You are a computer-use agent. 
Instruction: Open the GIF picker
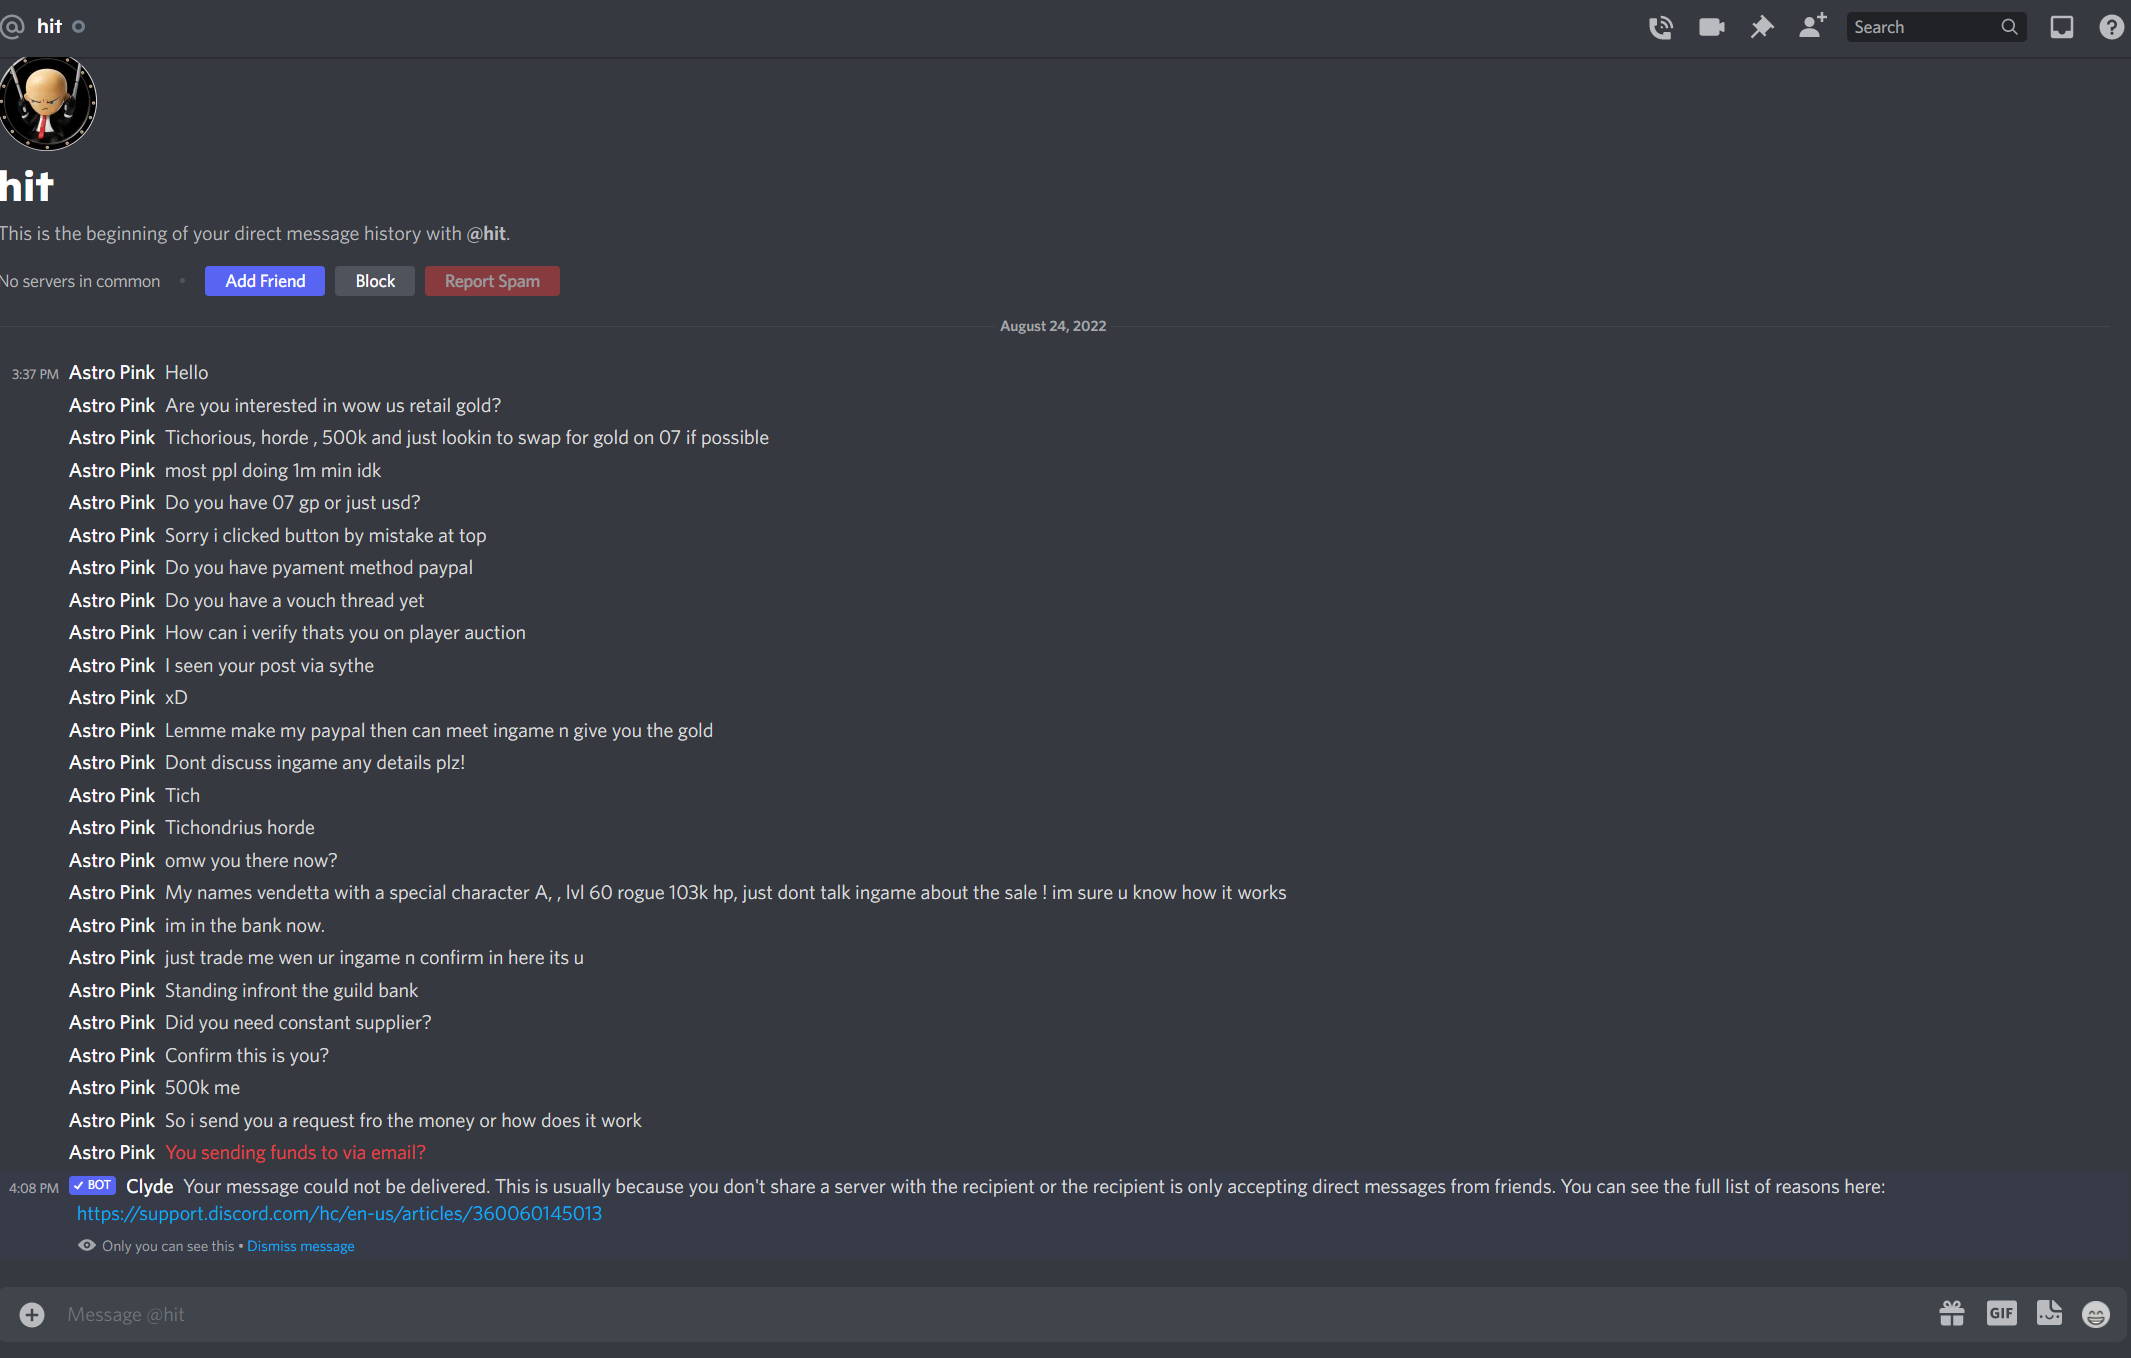coord(2001,1313)
